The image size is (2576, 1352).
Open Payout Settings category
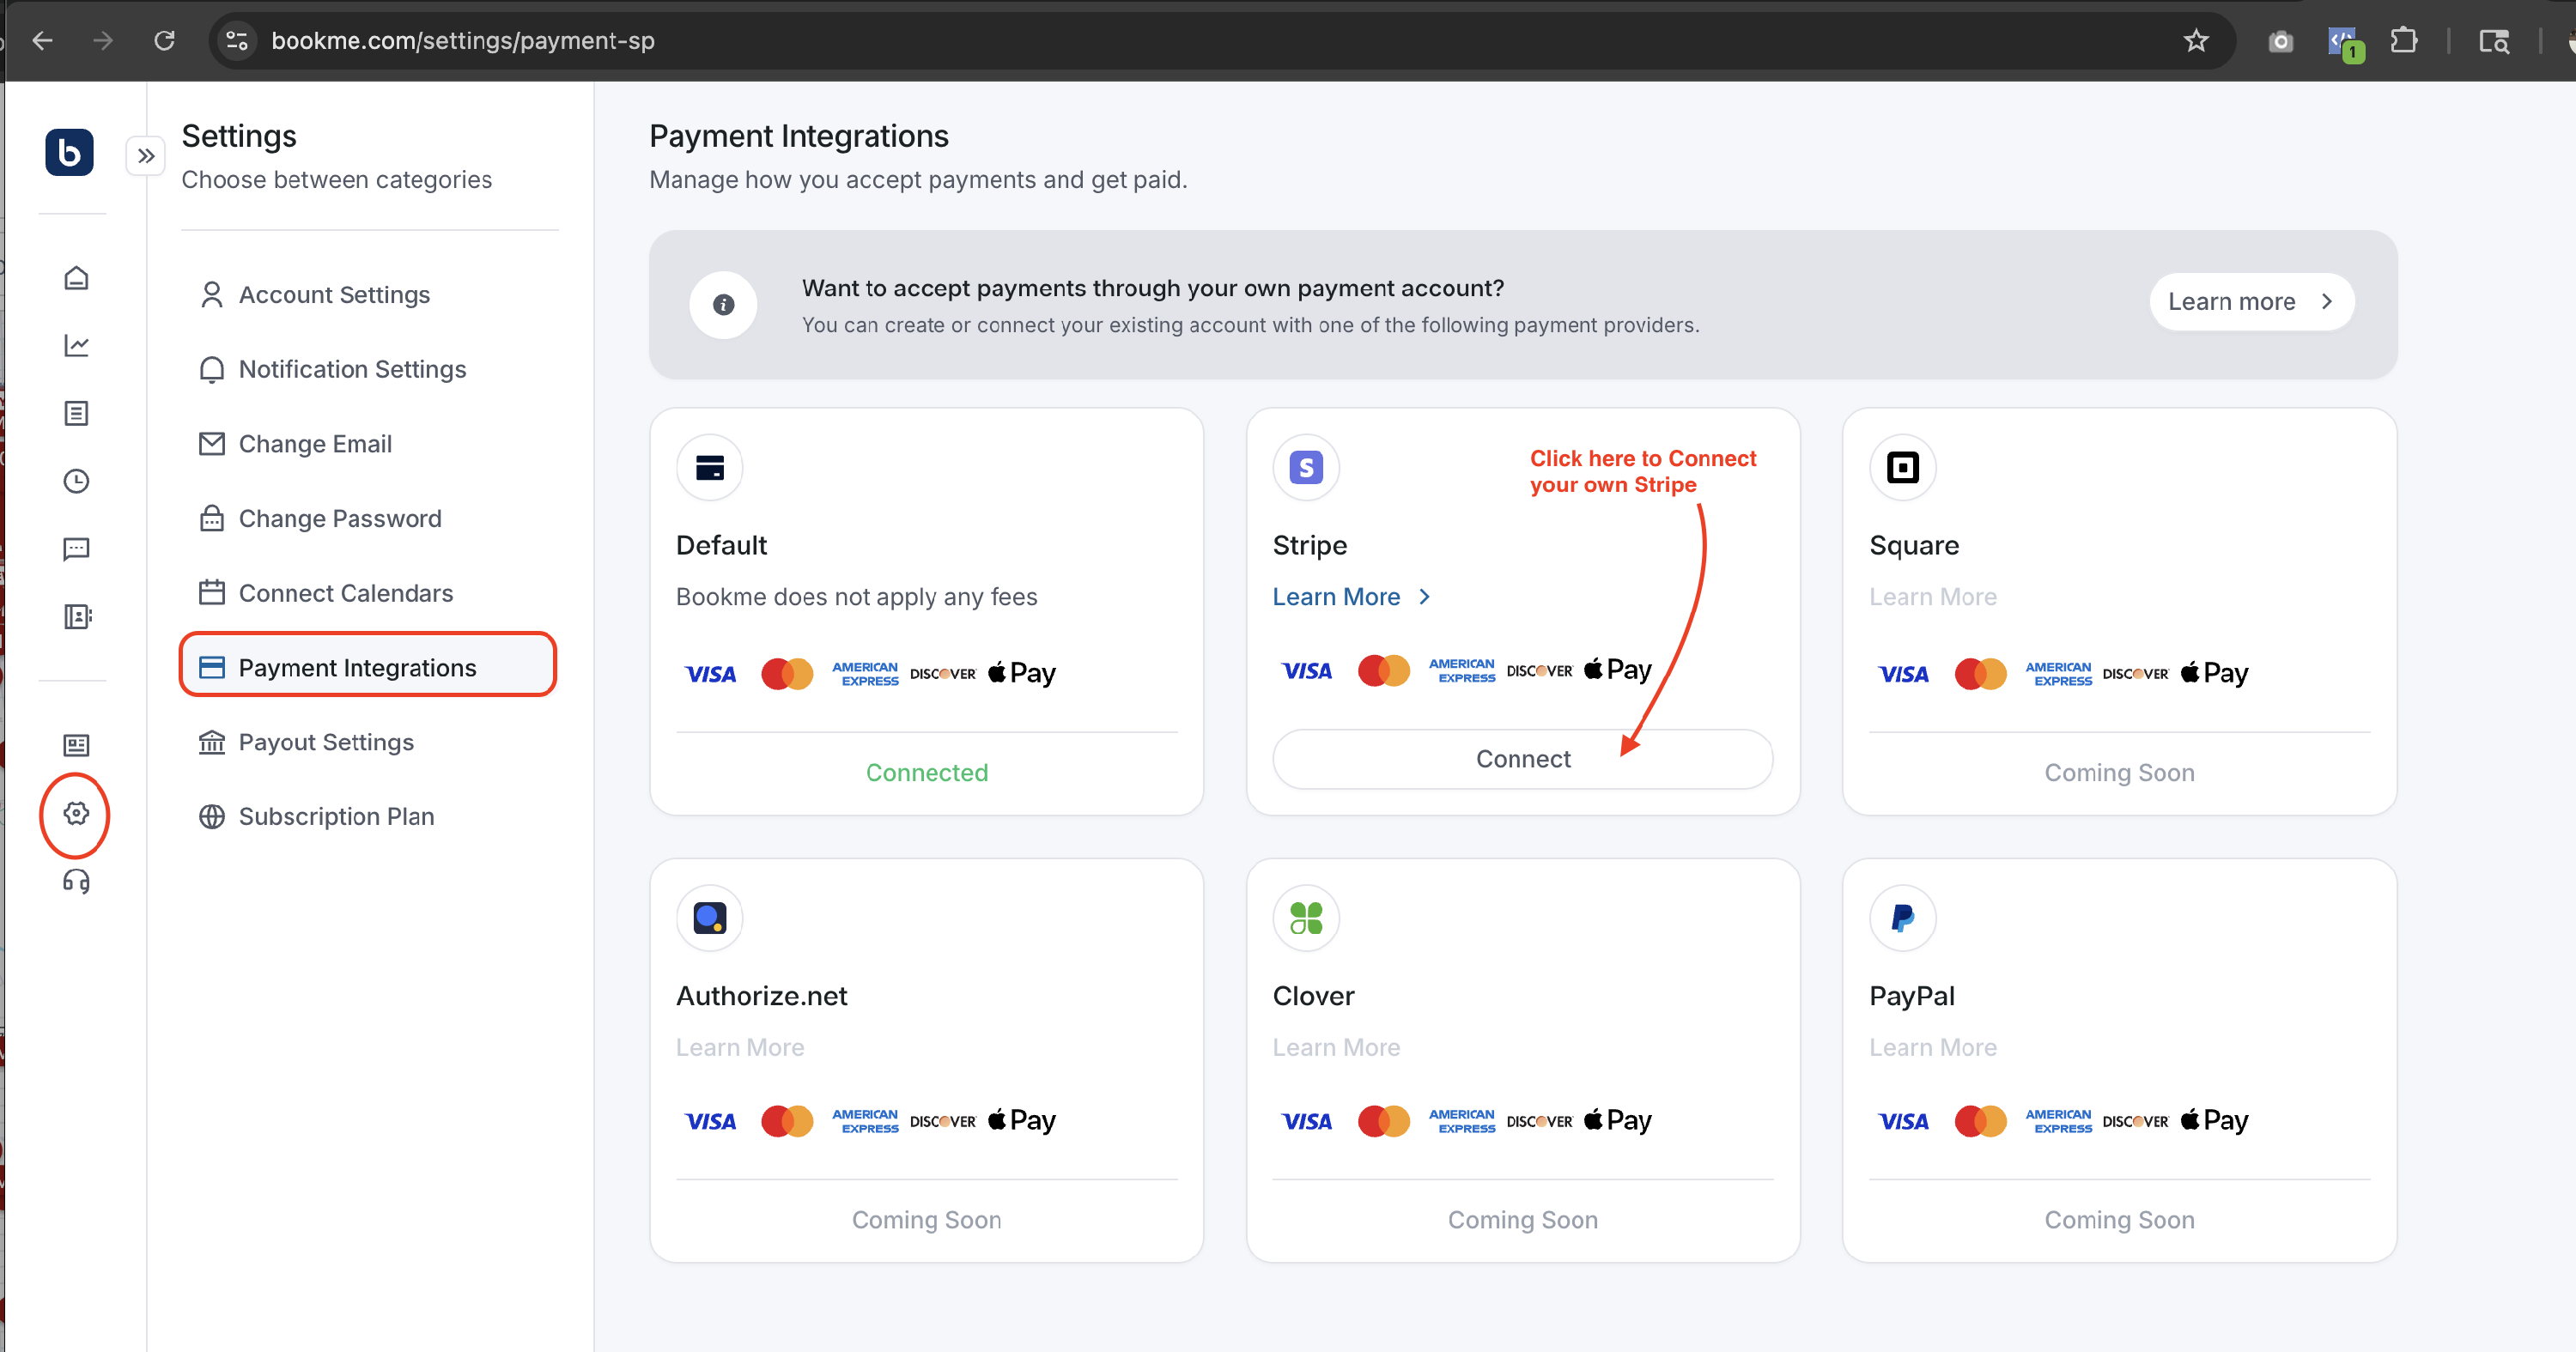(325, 742)
